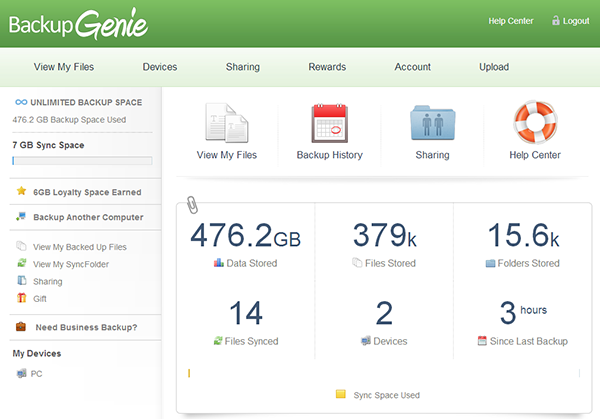The width and height of the screenshot is (600, 419).
Task: Click the green SyncFolder icon in sidebar
Action: 22,263
